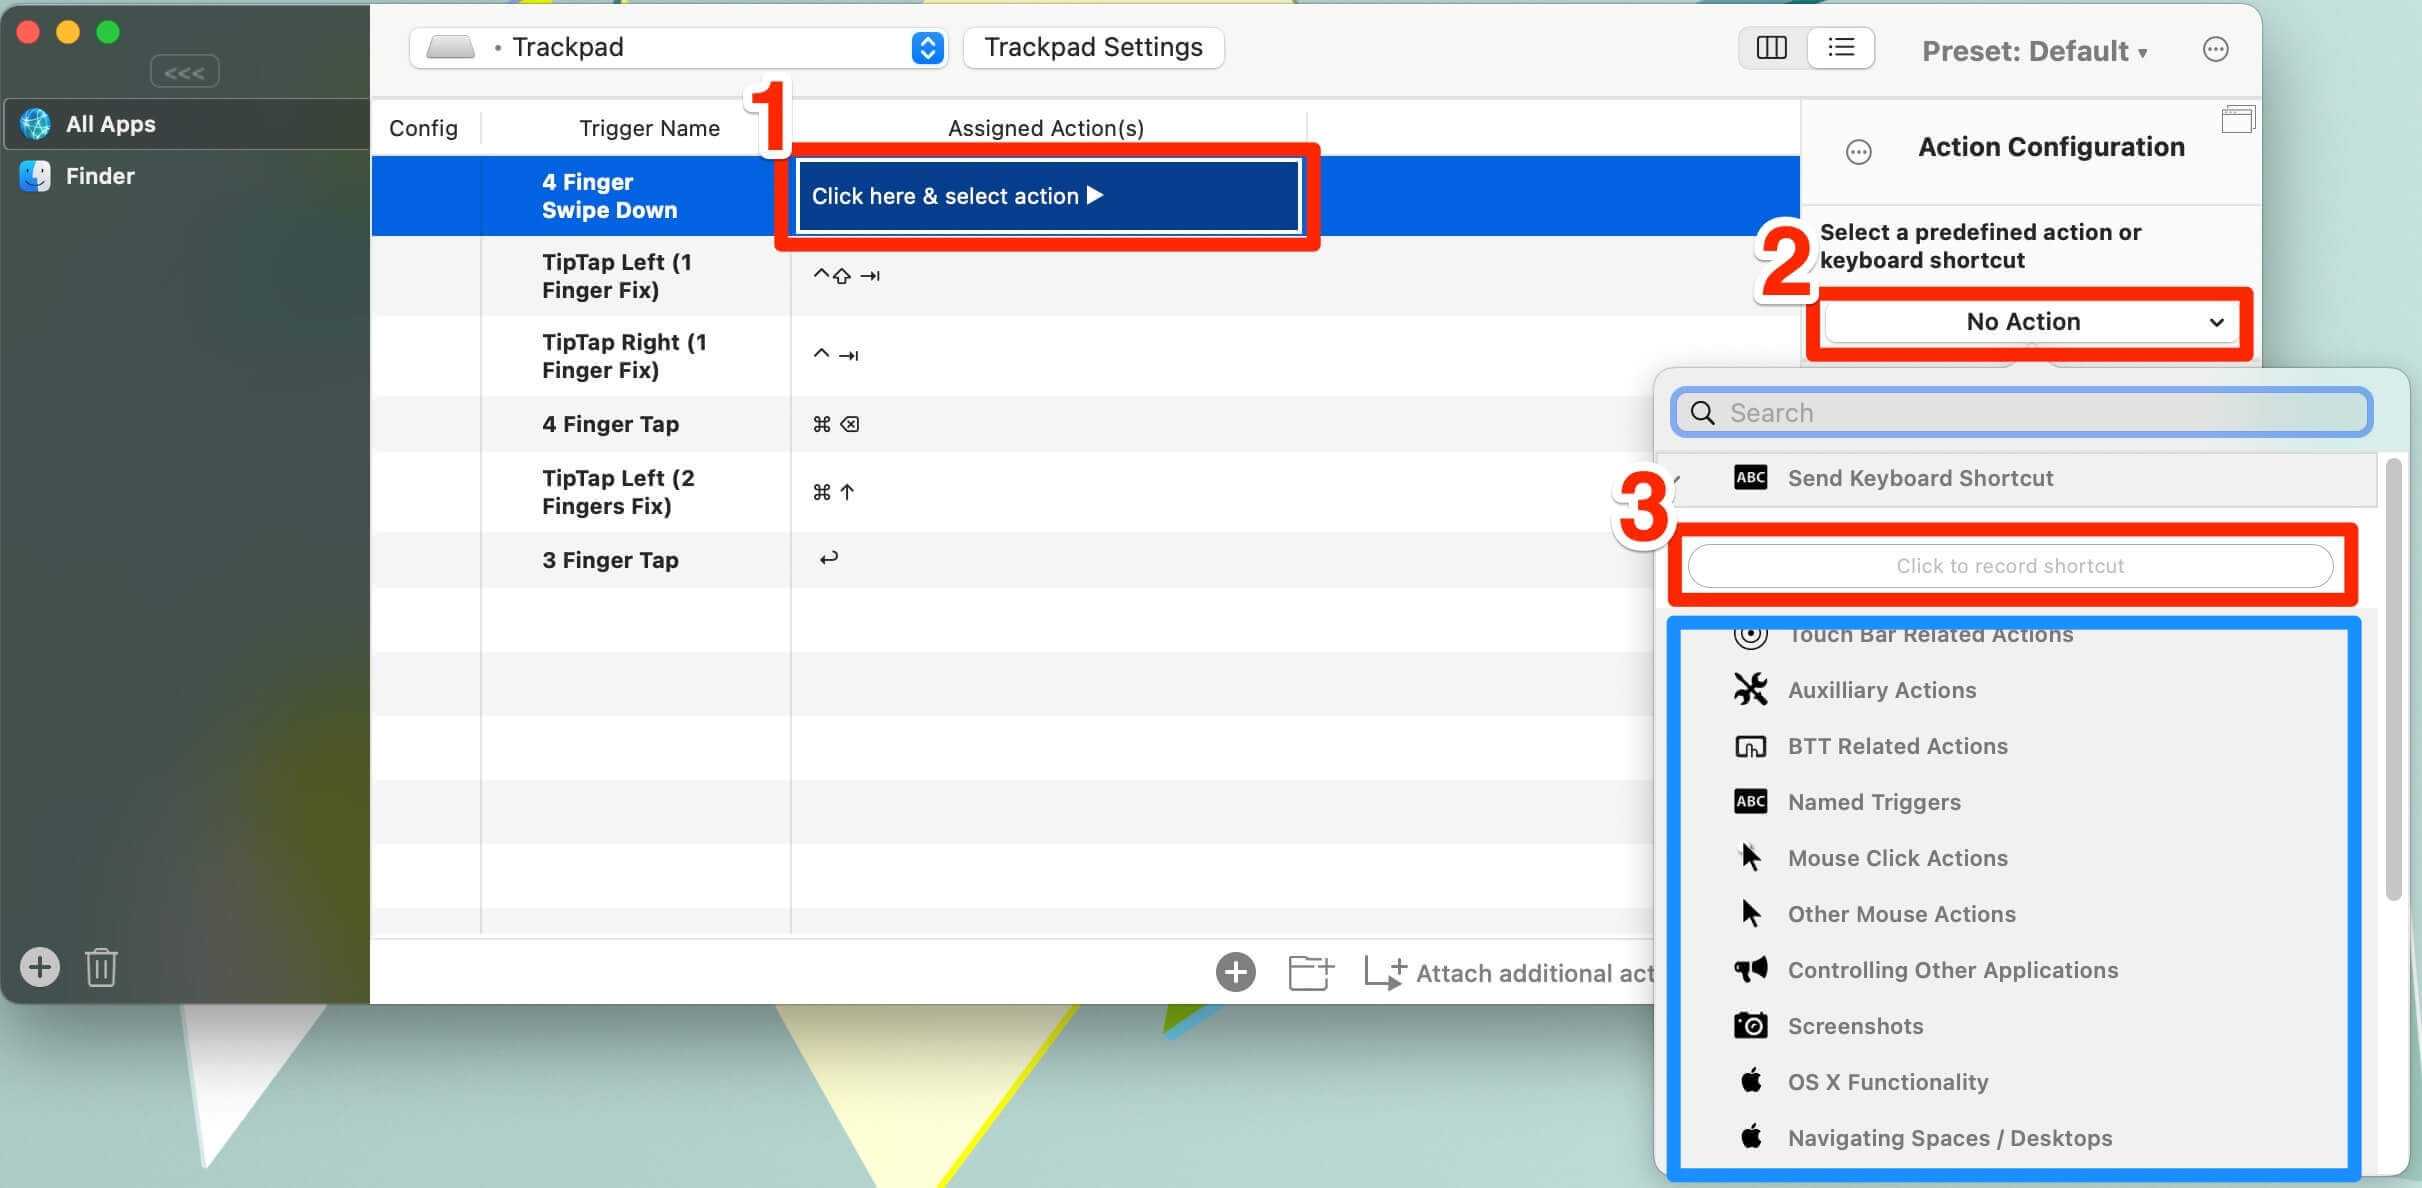Click the action Search field
This screenshot has height=1188, width=2422.
tap(2030, 413)
